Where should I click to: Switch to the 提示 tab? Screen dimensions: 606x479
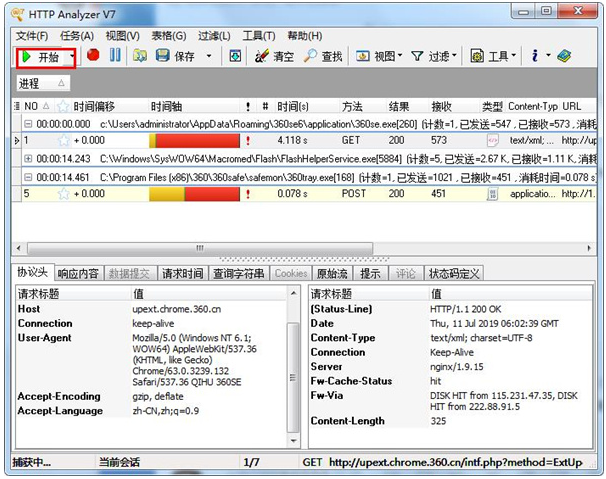pos(370,274)
